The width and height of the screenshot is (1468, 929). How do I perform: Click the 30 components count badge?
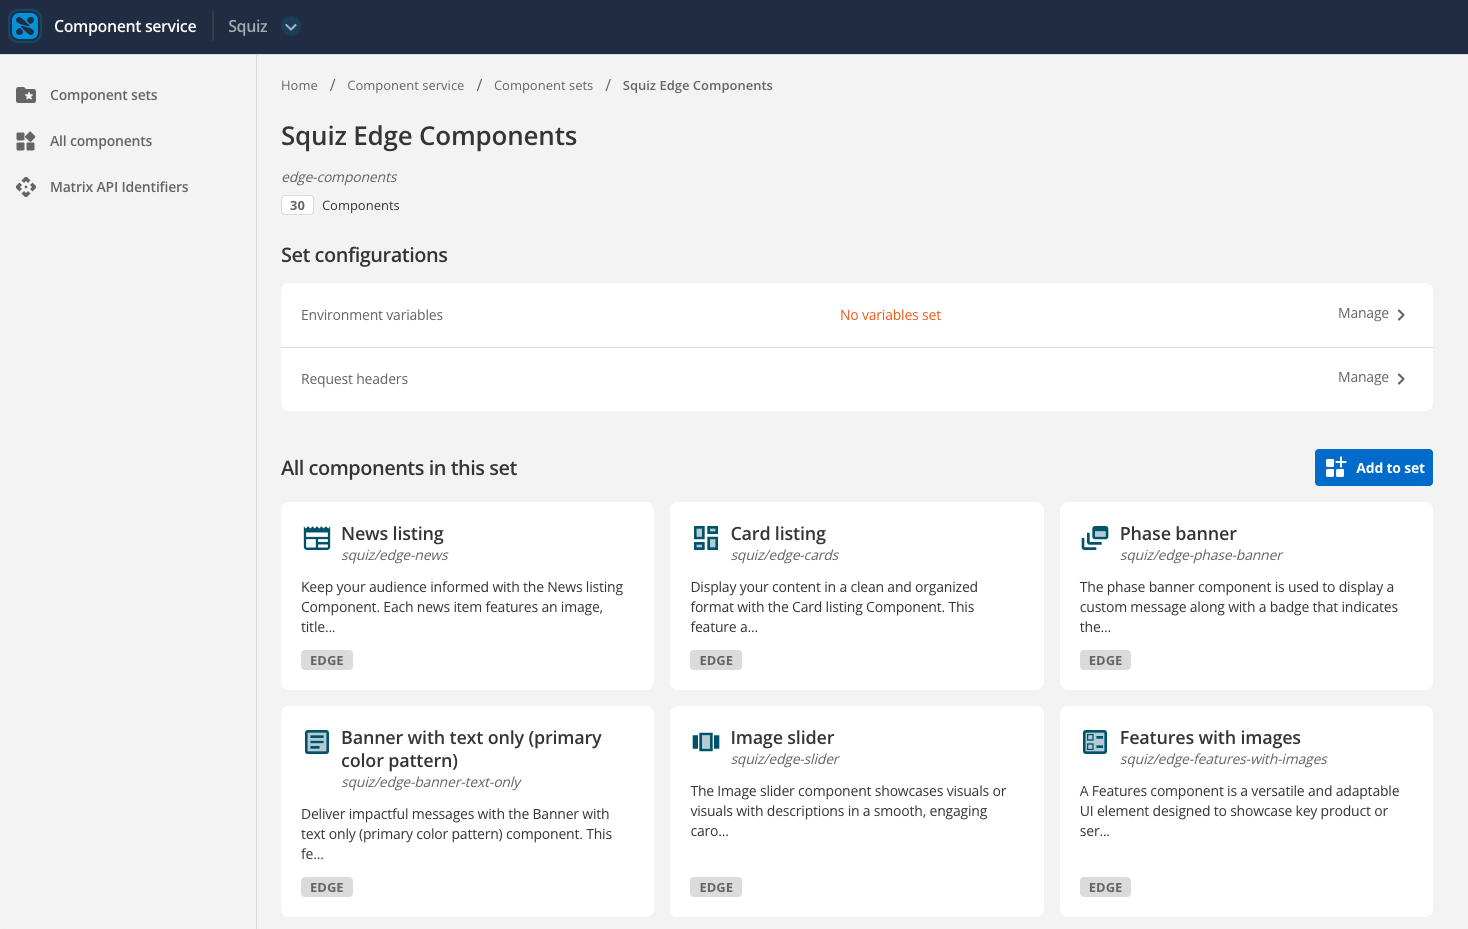pyautogui.click(x=297, y=205)
